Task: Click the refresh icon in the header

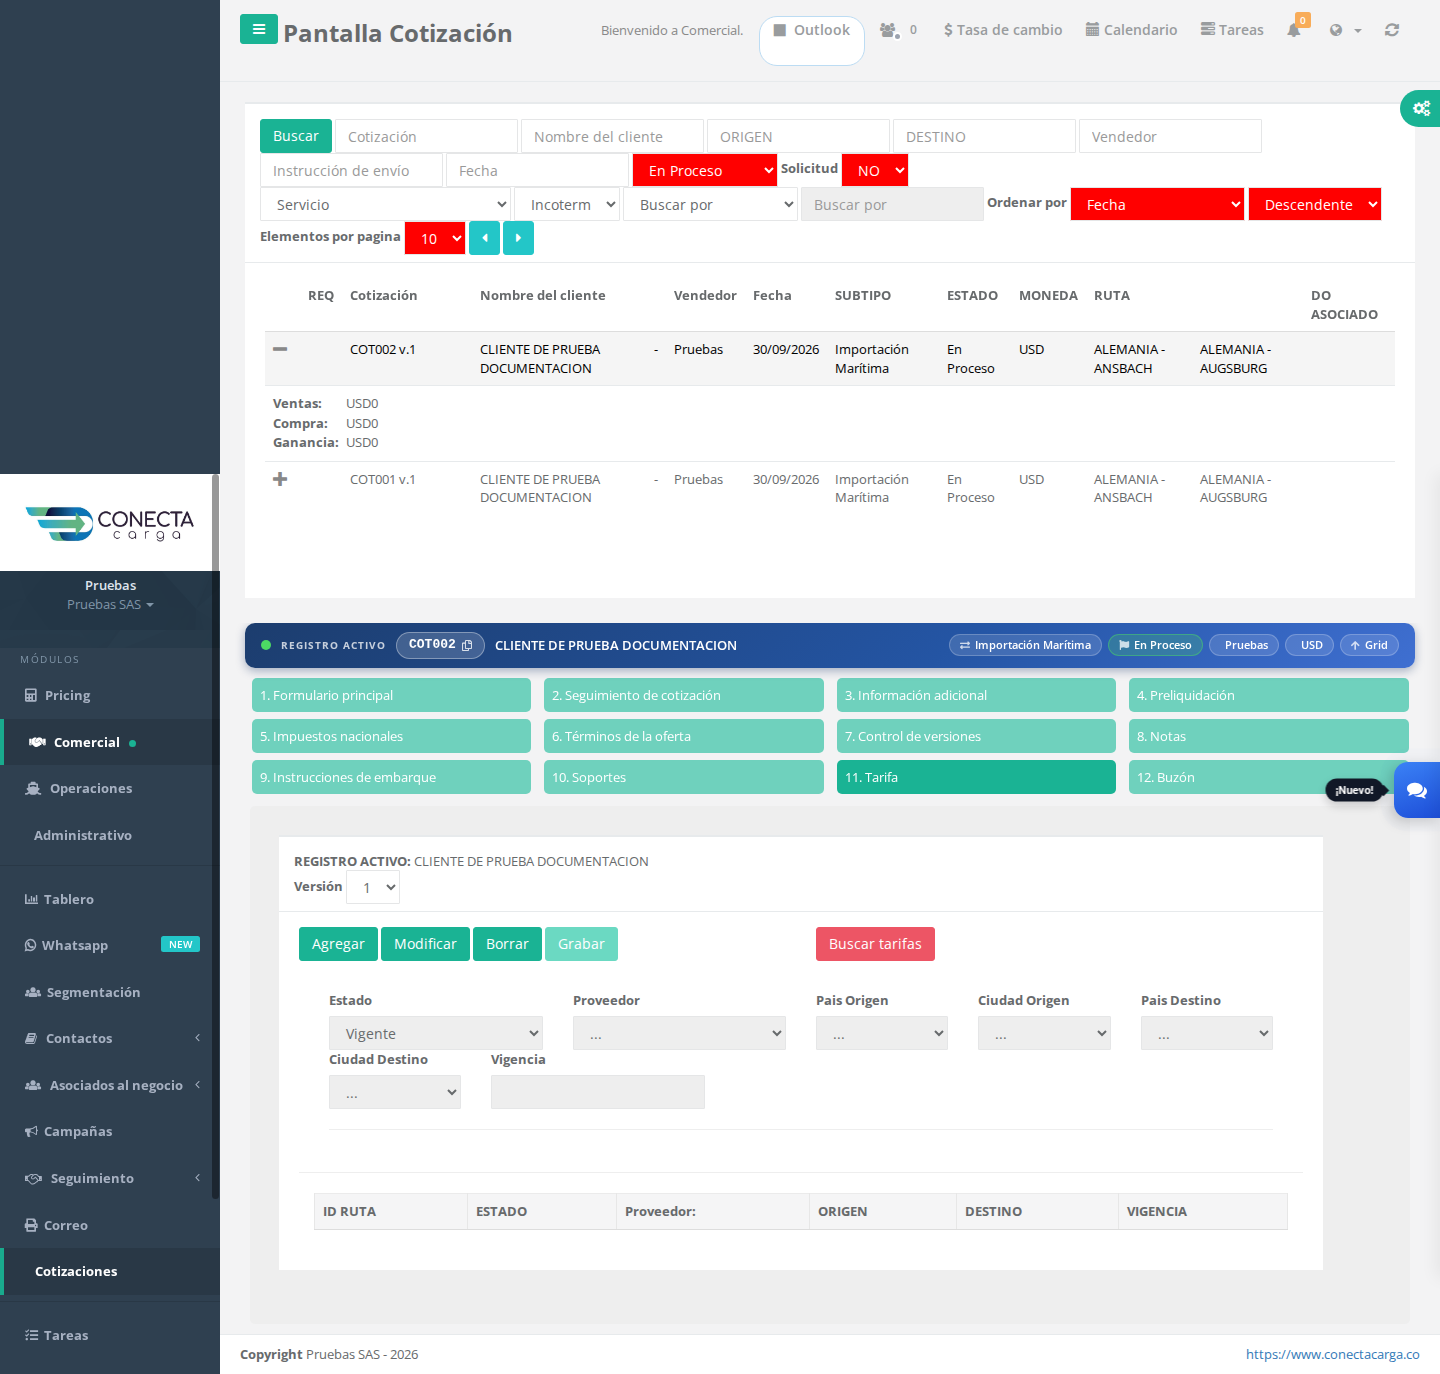Action: (1392, 30)
